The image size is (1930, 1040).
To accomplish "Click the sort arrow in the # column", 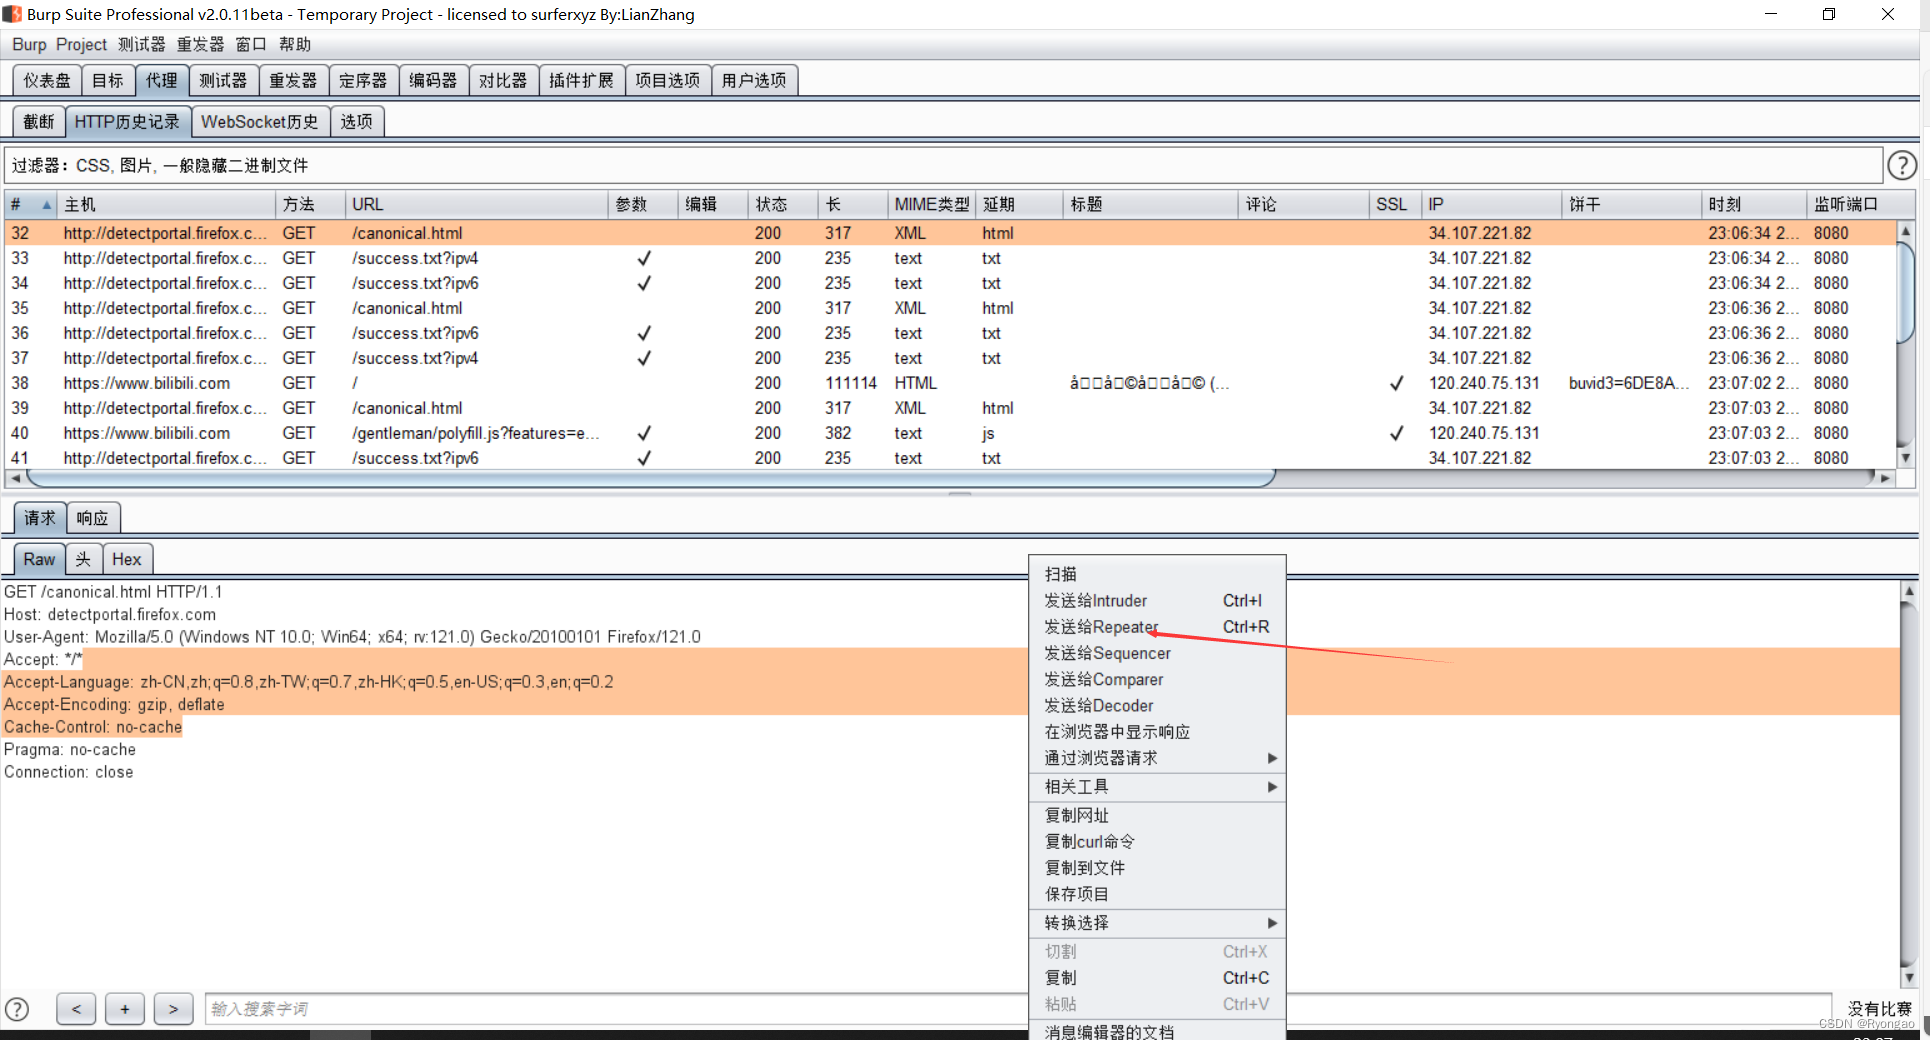I will click(x=46, y=204).
